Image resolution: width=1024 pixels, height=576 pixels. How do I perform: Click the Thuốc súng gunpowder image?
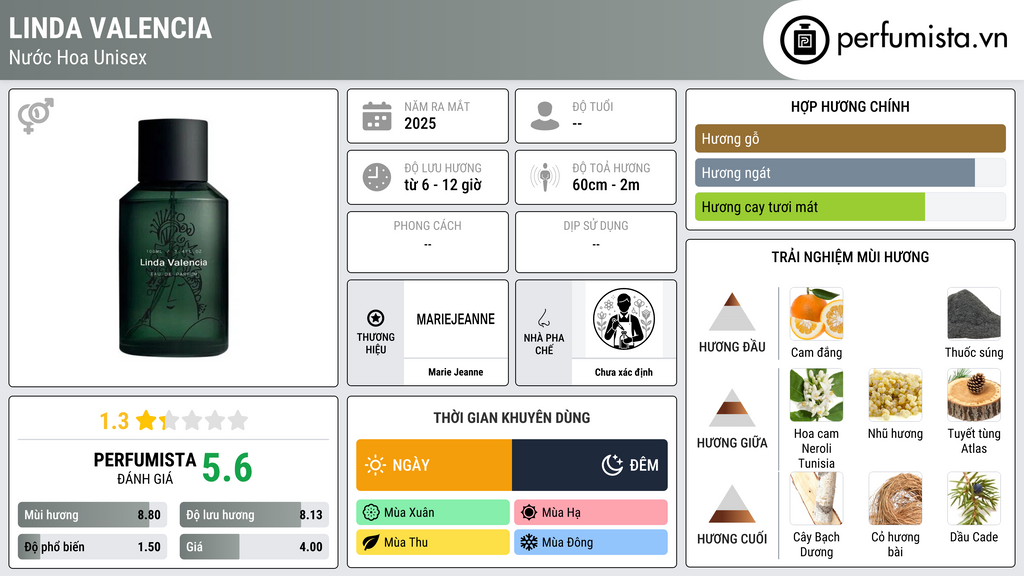click(974, 314)
